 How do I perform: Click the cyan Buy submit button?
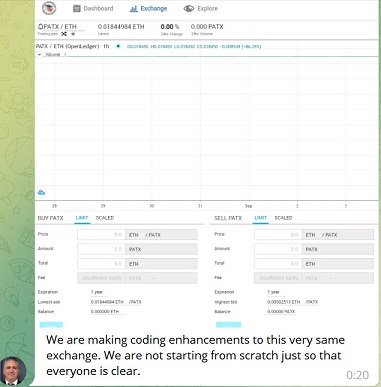51,324
